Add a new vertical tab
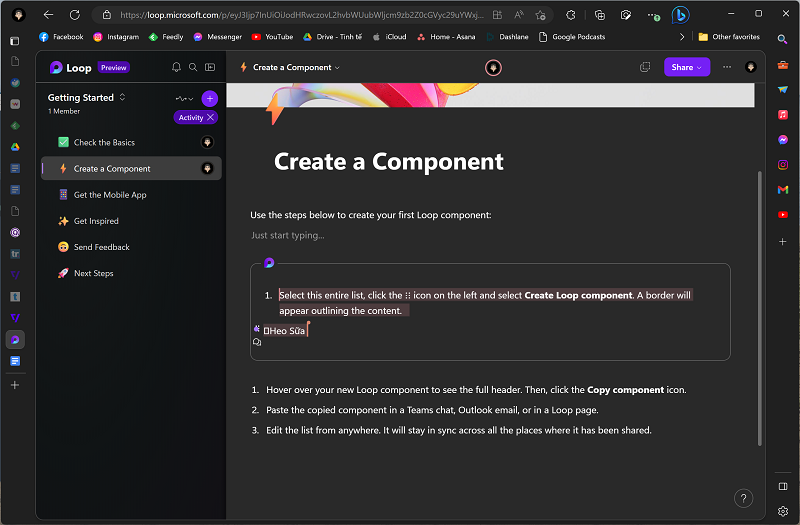The width and height of the screenshot is (800, 525). click(15, 385)
